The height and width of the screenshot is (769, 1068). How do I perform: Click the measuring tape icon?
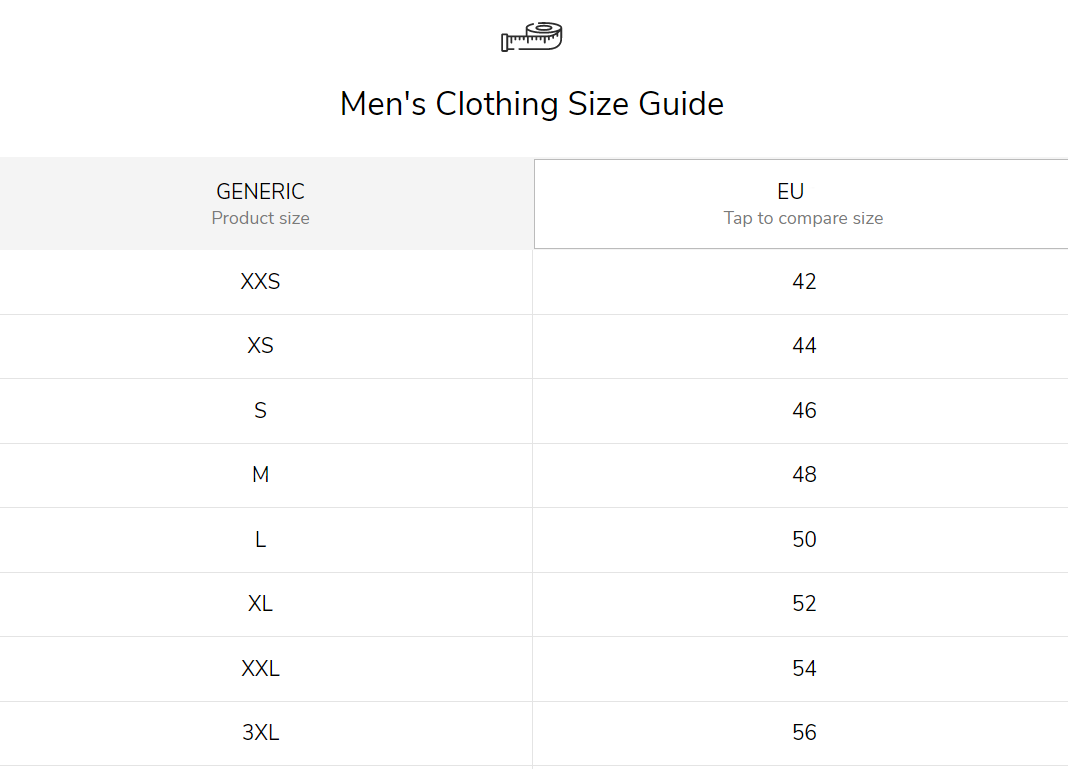(532, 37)
